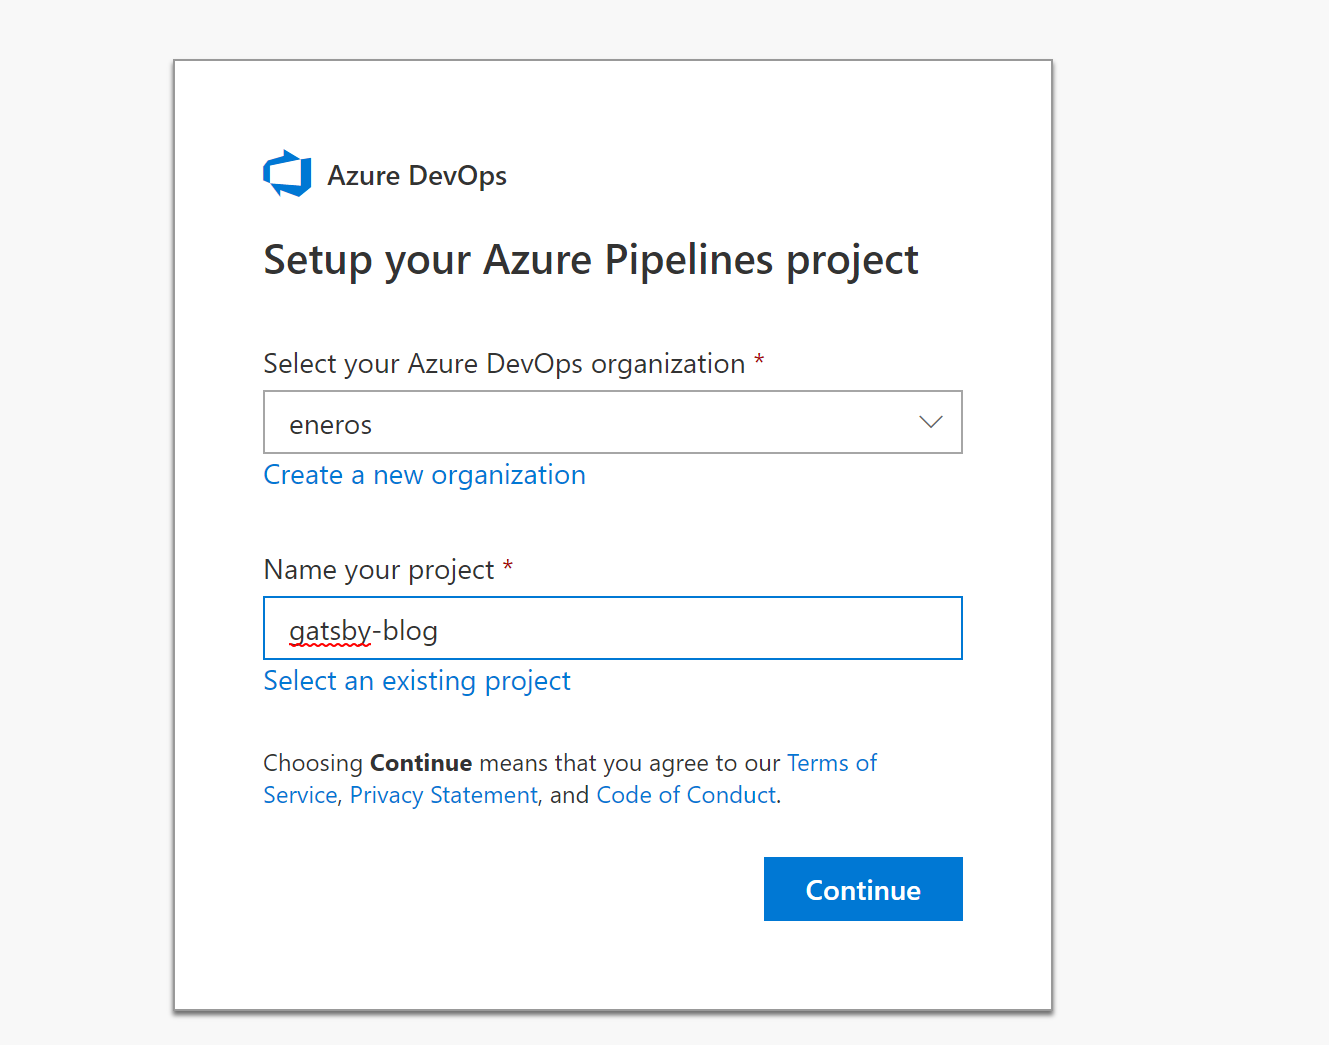Open the Code of Conduct link
The image size is (1329, 1045).
[686, 795]
